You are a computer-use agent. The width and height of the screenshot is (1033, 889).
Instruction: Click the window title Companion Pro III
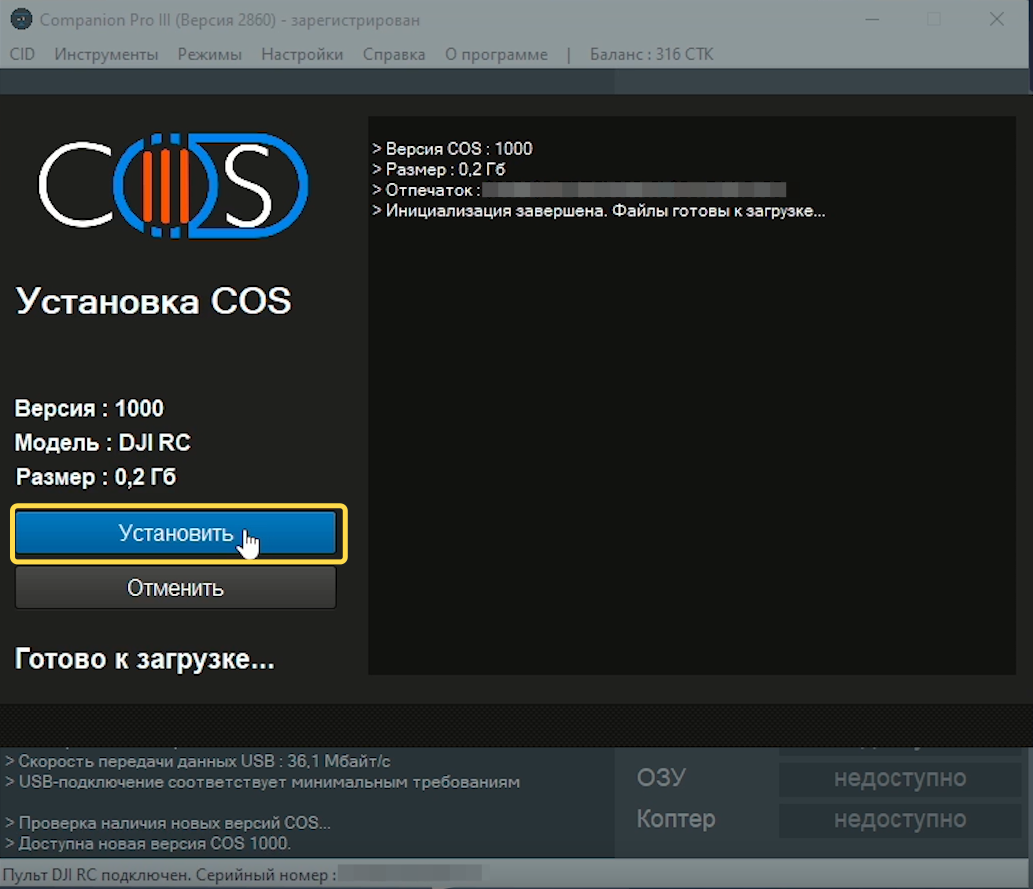229,20
